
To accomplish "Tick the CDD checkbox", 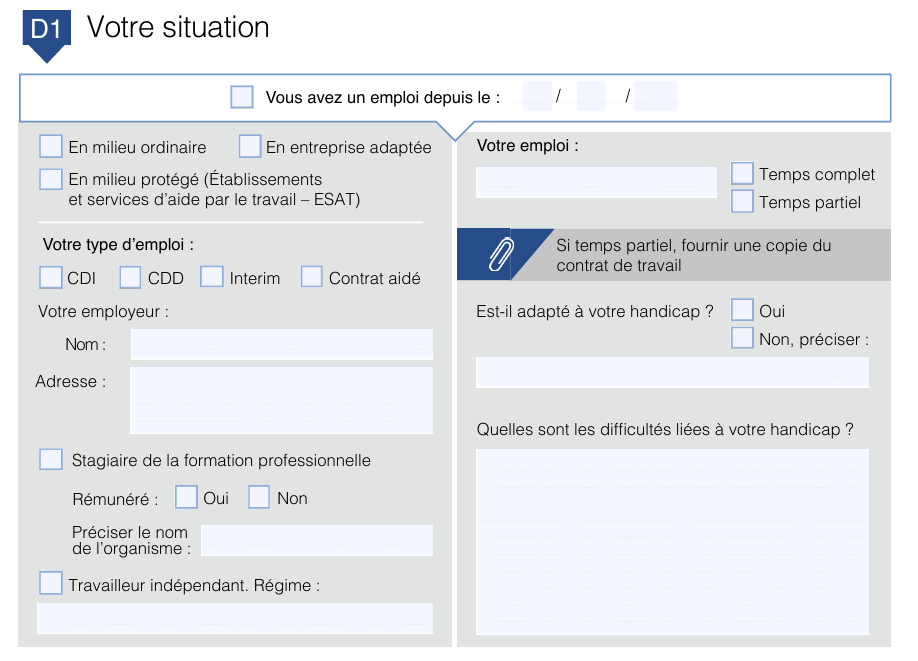I will pos(130,277).
